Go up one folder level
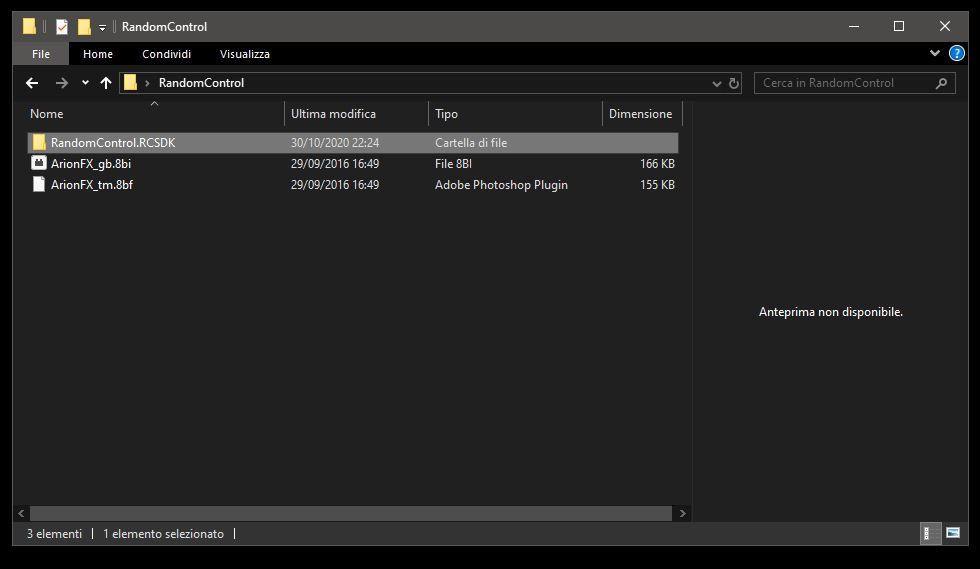980x569 pixels. click(106, 83)
